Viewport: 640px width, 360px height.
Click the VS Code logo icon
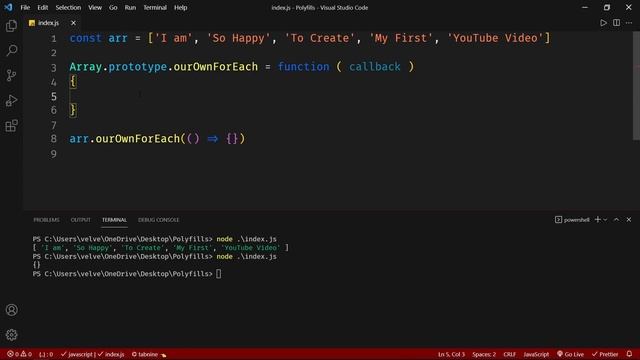tap(8, 7)
